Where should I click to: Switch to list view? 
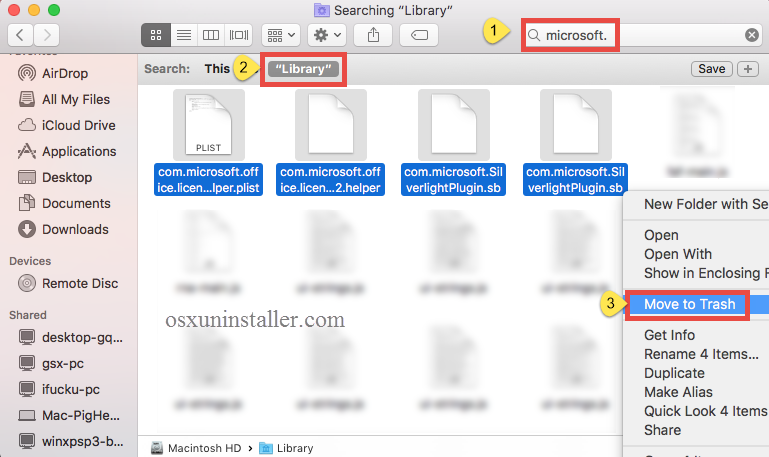pos(184,35)
